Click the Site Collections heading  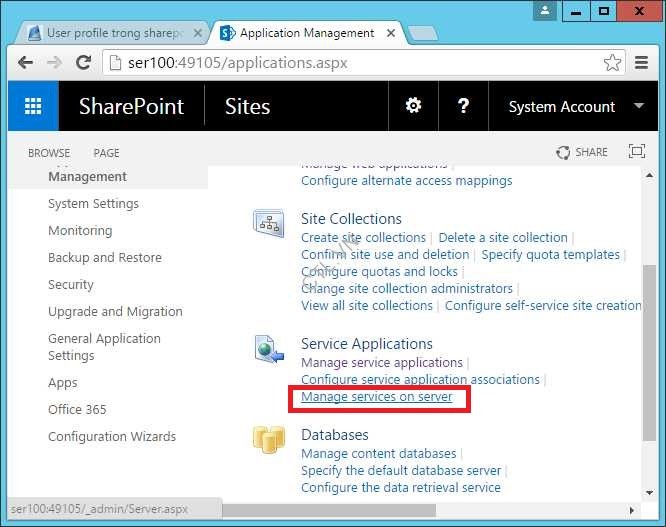(x=351, y=219)
